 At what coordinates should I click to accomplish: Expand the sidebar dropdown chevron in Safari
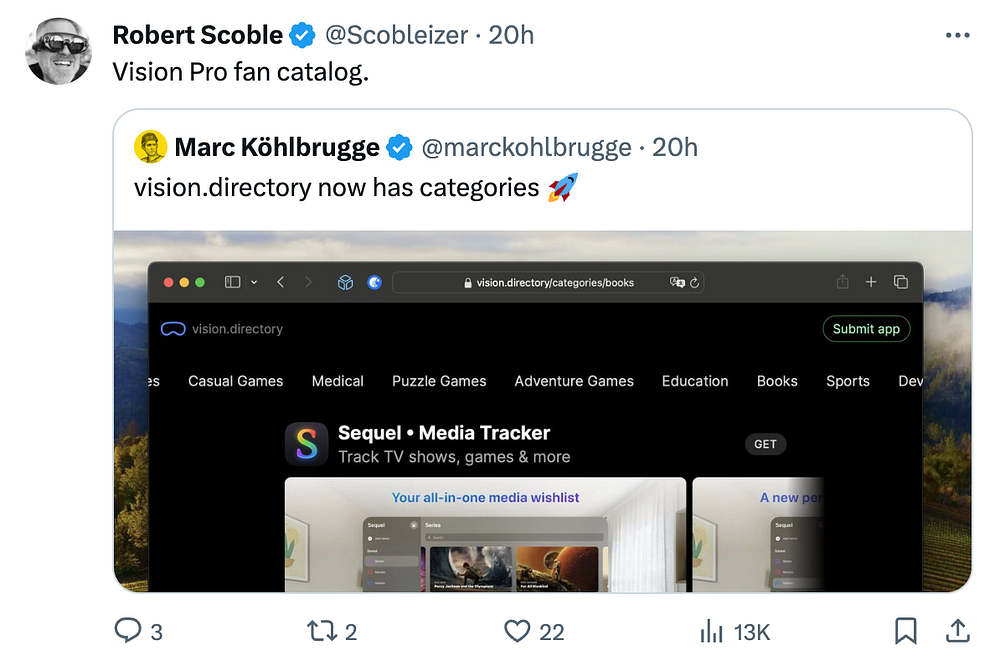pos(254,283)
